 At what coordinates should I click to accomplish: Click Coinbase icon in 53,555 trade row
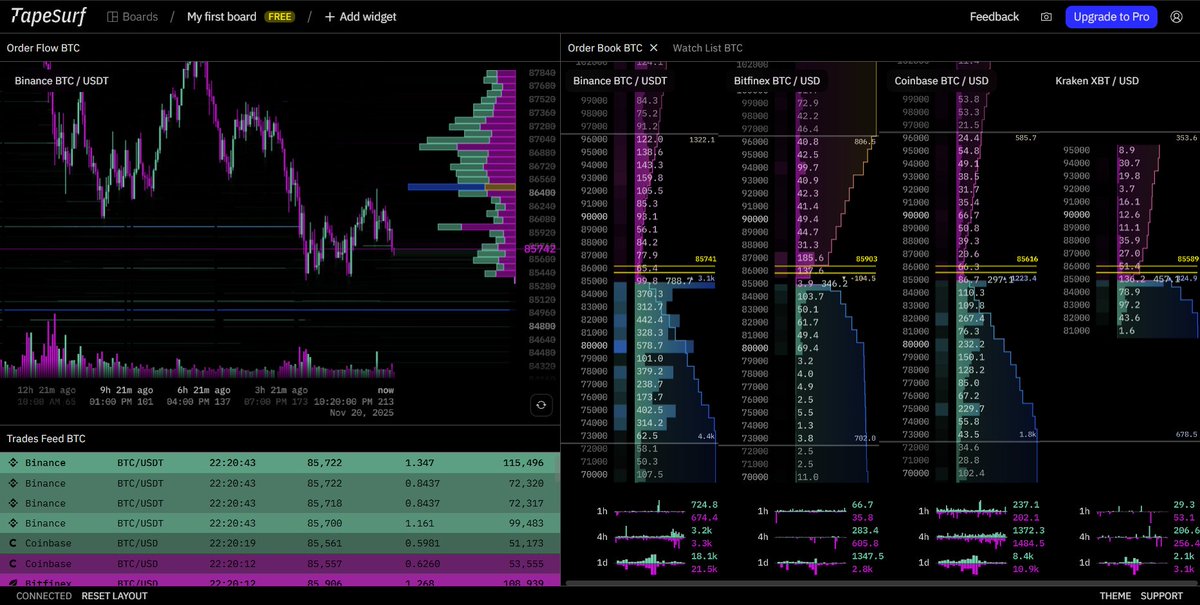(x=13, y=564)
